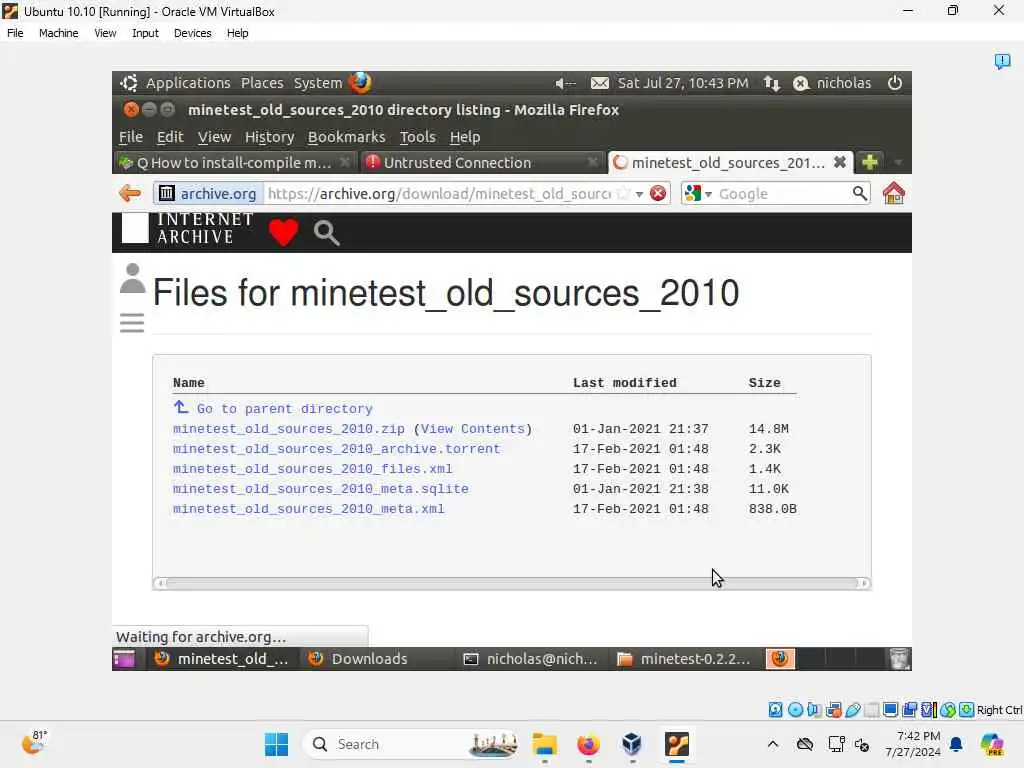The height and width of the screenshot is (768, 1024).
Task: Bookmark page with the star icon
Action: click(624, 193)
